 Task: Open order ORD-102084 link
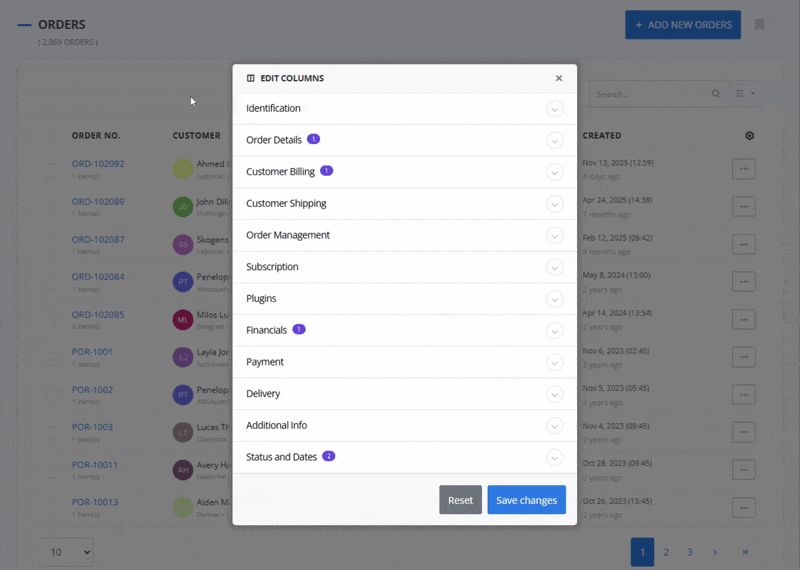pos(98,277)
